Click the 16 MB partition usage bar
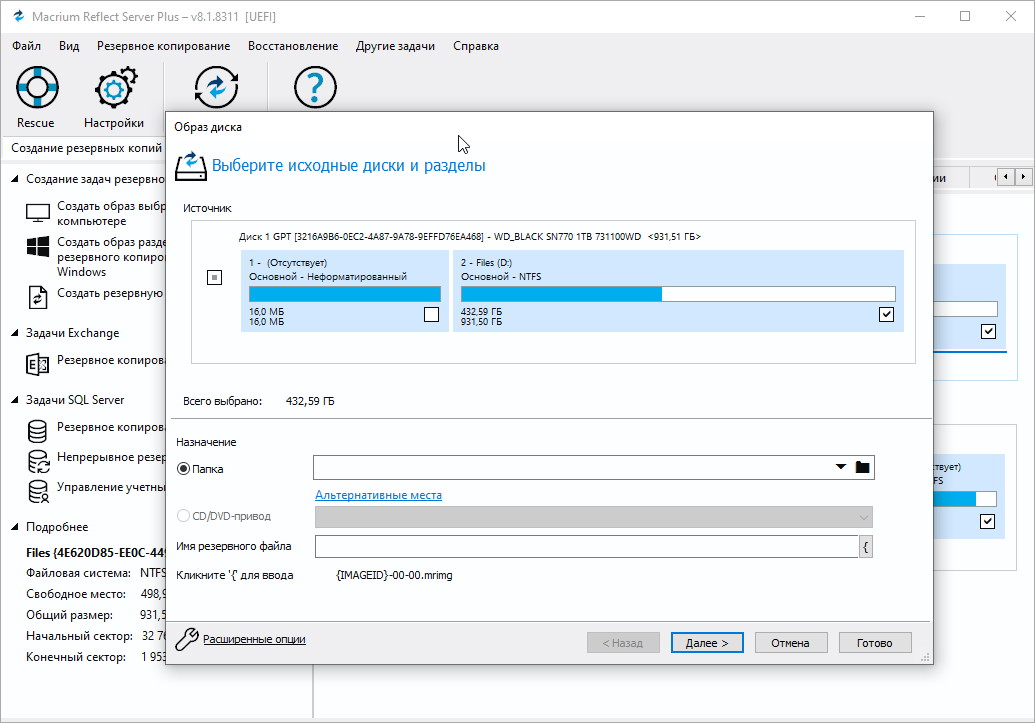The height and width of the screenshot is (723, 1035). click(345, 294)
